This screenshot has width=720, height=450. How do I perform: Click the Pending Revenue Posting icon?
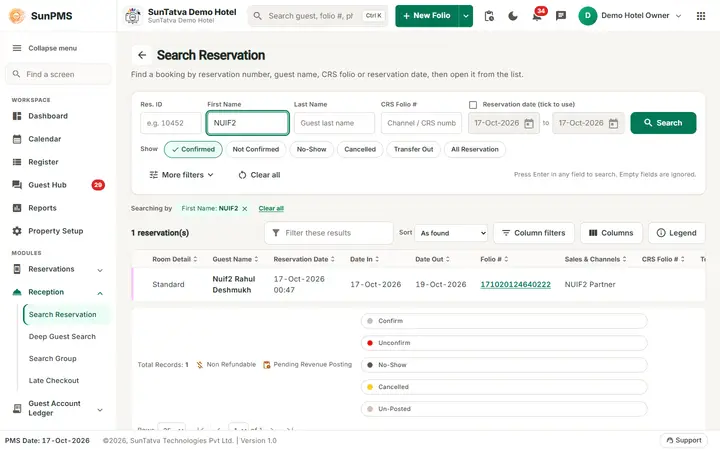(266, 365)
